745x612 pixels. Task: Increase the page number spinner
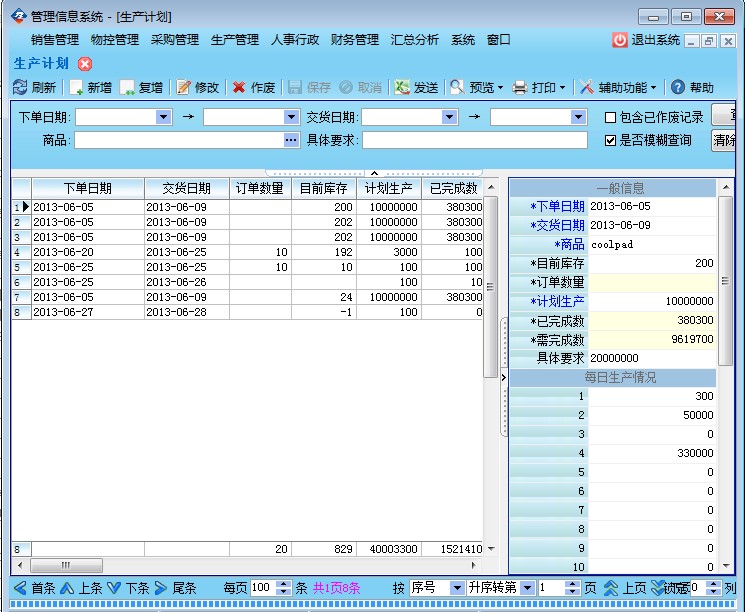(573, 584)
